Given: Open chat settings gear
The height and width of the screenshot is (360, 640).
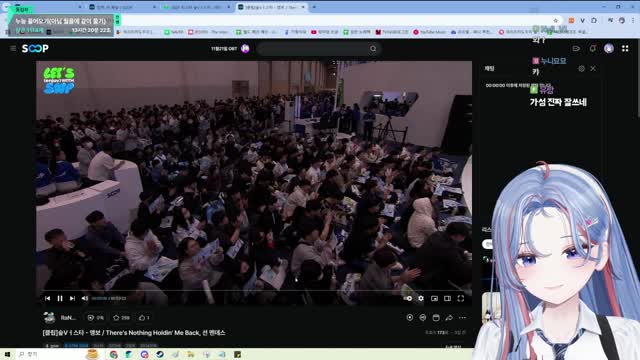Looking at the screenshot, I should point(581,69).
